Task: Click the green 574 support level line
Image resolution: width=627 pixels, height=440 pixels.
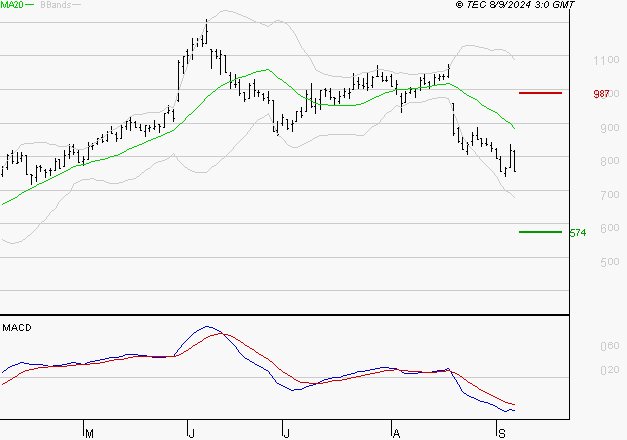Action: [540, 232]
